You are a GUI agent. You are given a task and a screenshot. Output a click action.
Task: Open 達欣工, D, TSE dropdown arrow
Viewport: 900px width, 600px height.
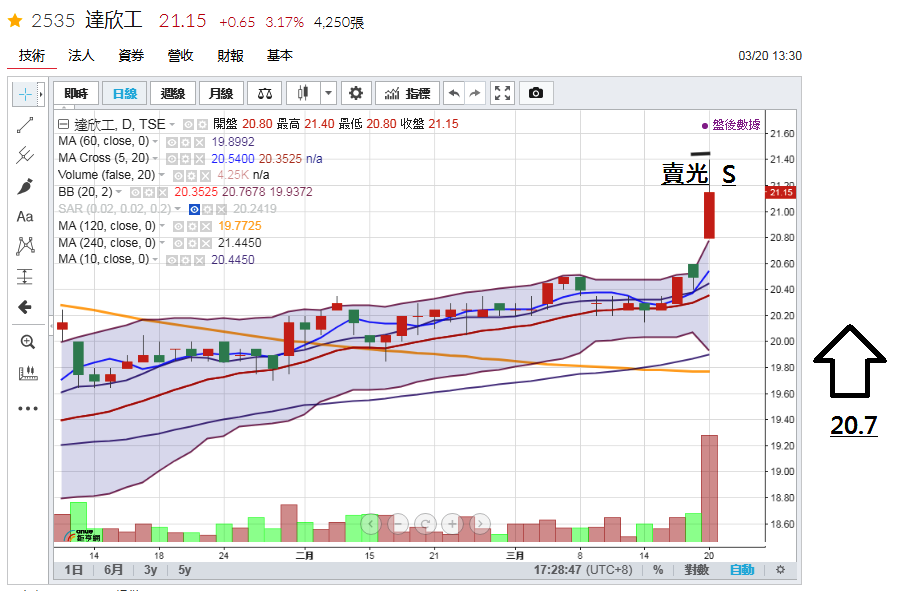[x=172, y=125]
